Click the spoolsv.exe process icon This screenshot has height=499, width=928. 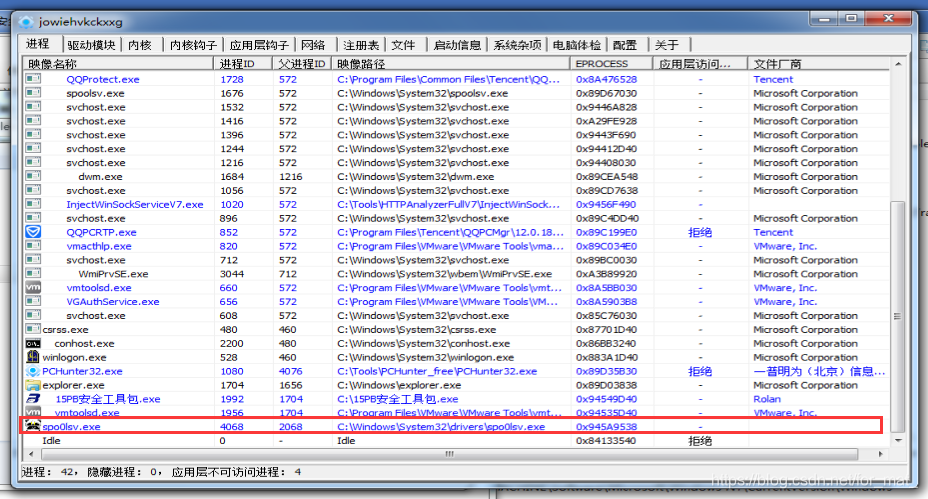tap(33, 93)
